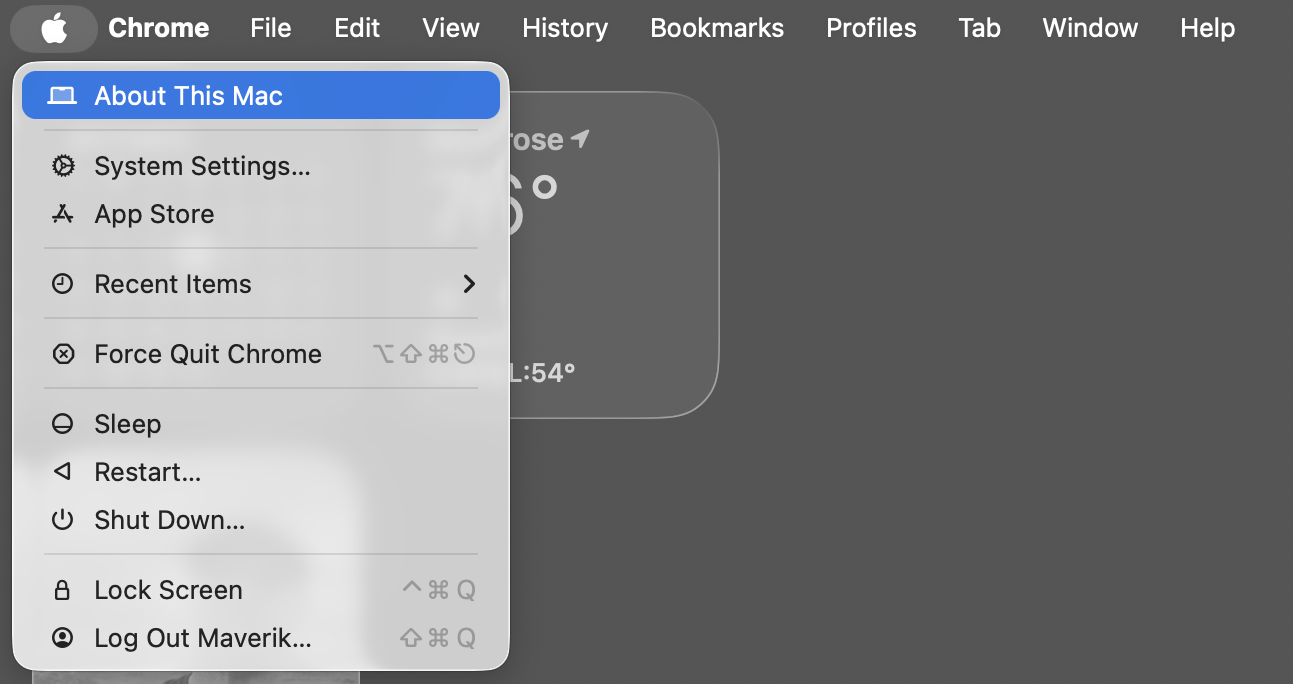Click the weather widget low temperature L:54°
The height and width of the screenshot is (684, 1293).
[x=543, y=374]
